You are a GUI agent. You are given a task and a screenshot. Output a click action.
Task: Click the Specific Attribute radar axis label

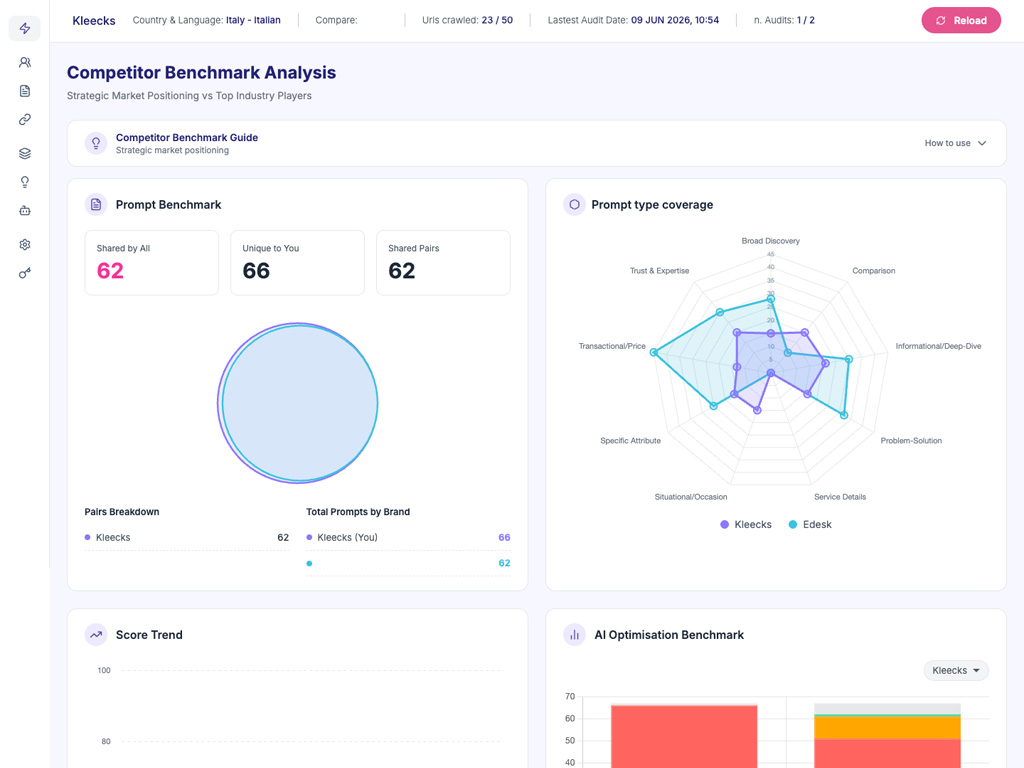coord(630,441)
